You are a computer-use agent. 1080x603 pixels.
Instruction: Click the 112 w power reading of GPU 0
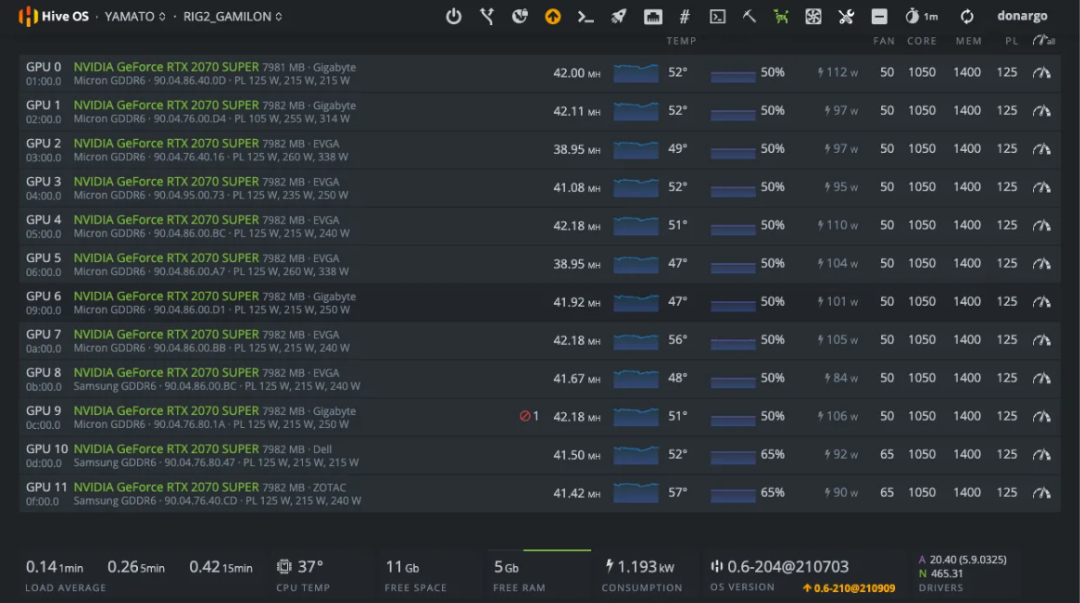838,72
